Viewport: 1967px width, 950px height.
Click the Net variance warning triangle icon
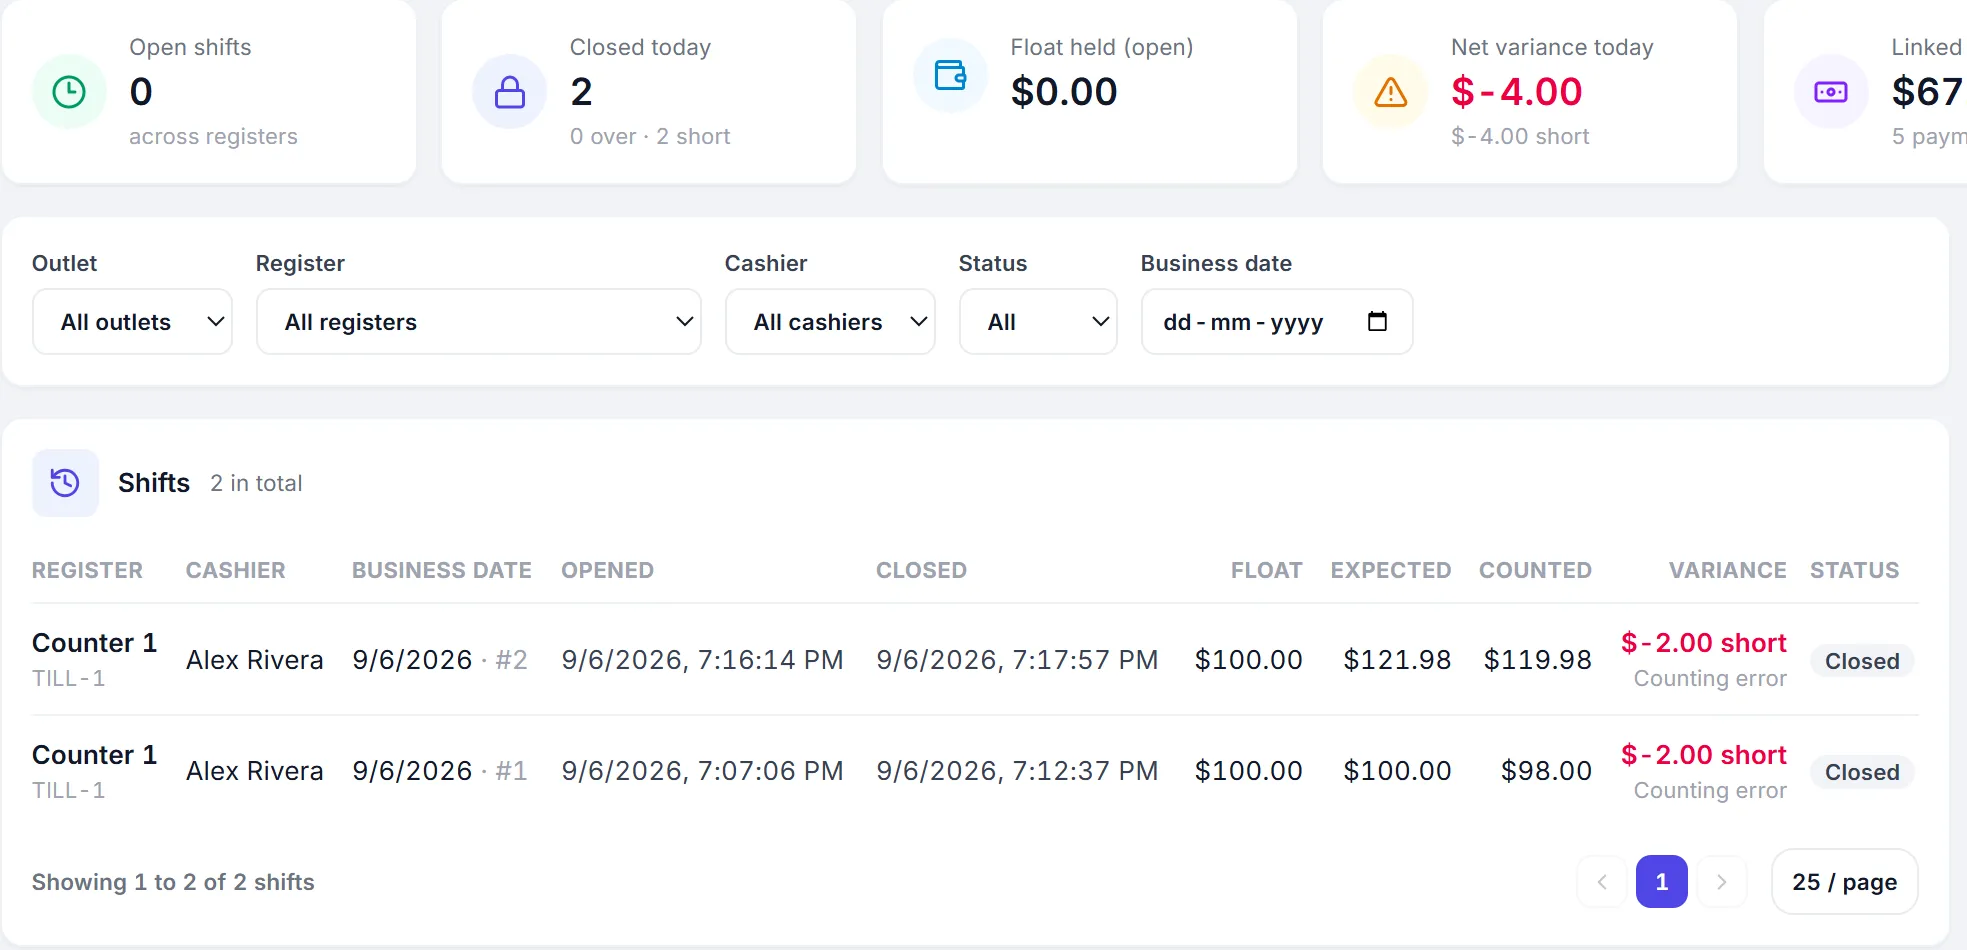click(1391, 92)
